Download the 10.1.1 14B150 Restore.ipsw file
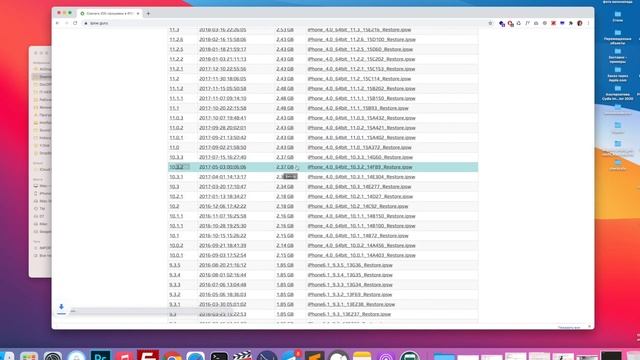The height and width of the screenshot is (360, 640). pos(361,216)
